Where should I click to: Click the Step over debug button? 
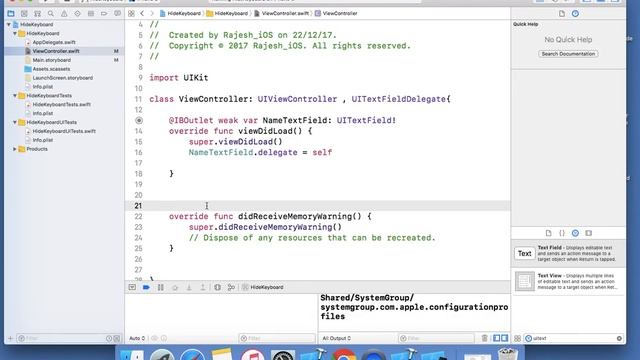(175, 287)
